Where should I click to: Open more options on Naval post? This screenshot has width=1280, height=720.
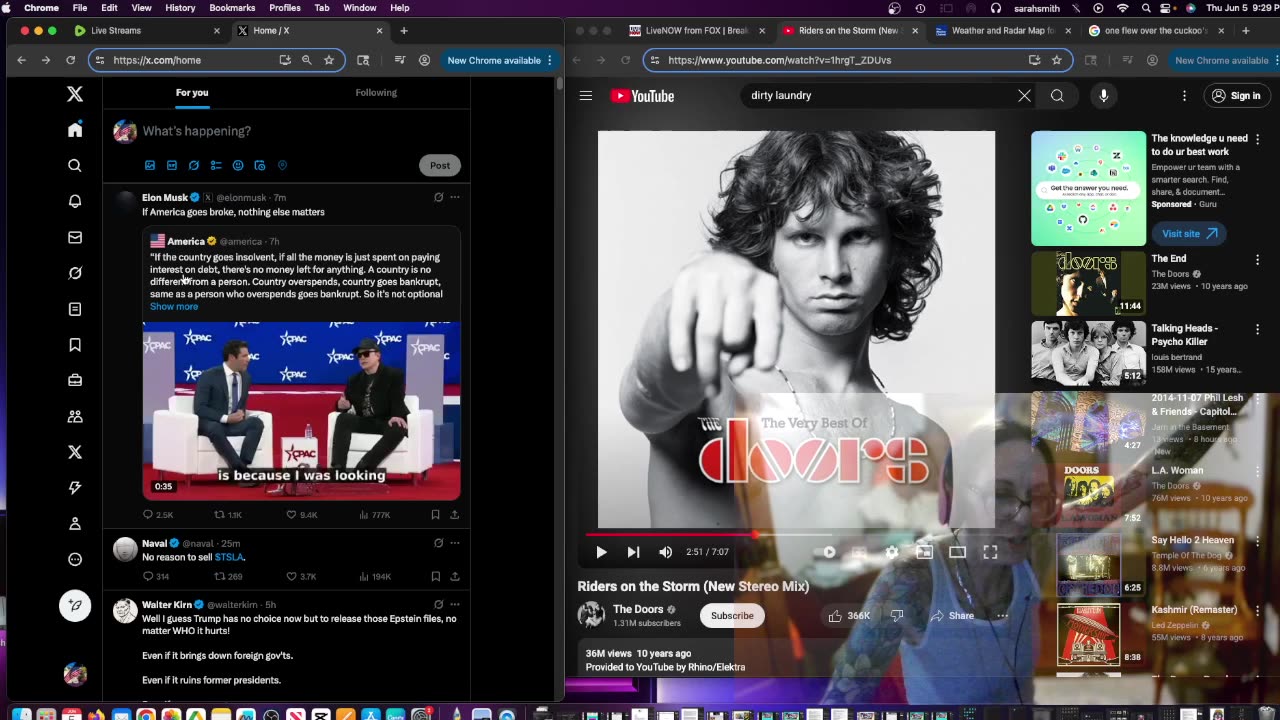455,543
